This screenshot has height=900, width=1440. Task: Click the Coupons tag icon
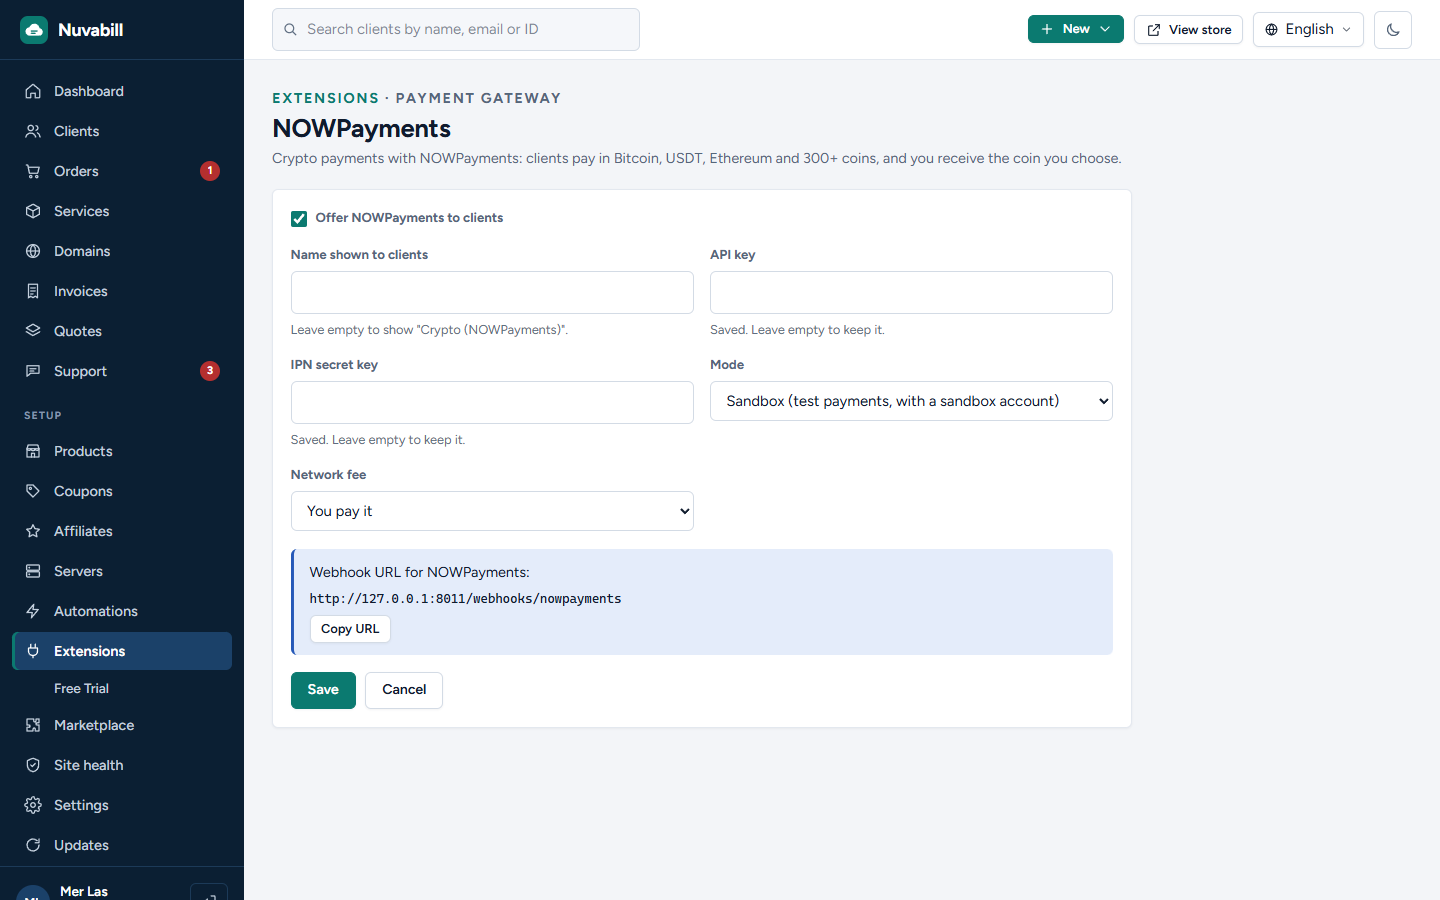coord(33,491)
